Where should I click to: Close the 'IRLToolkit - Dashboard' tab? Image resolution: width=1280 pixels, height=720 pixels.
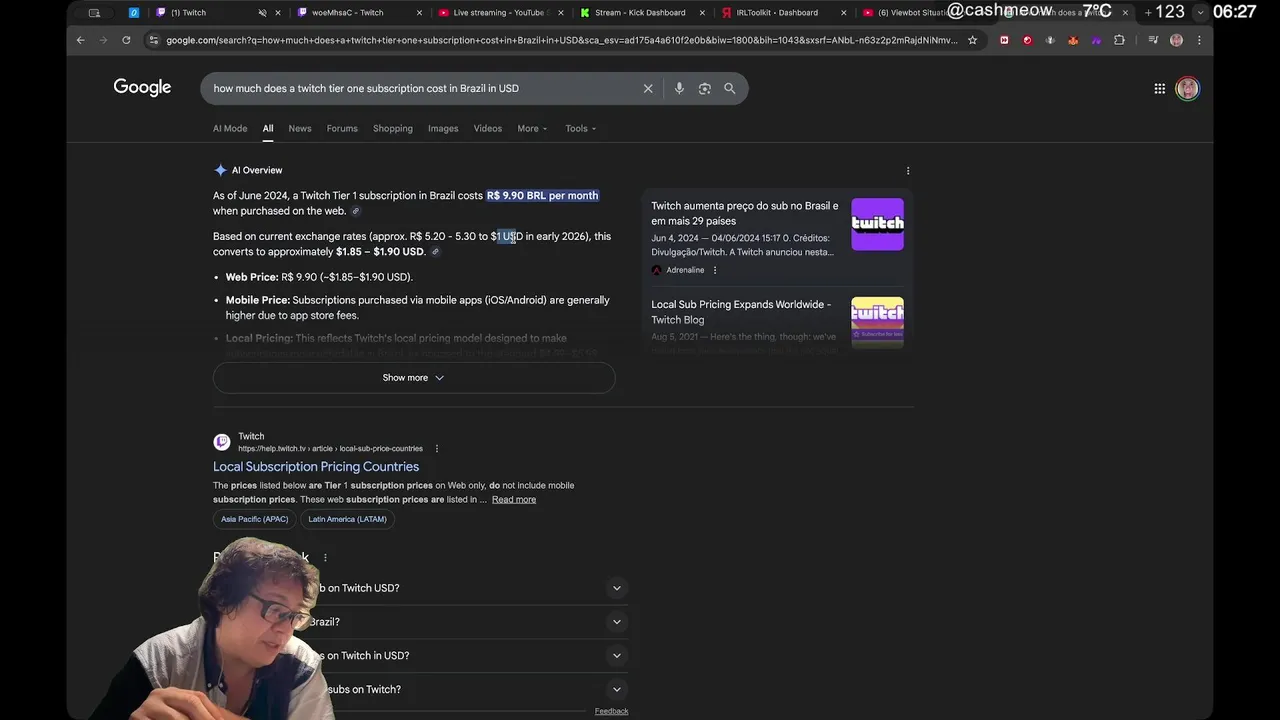pyautogui.click(x=844, y=13)
